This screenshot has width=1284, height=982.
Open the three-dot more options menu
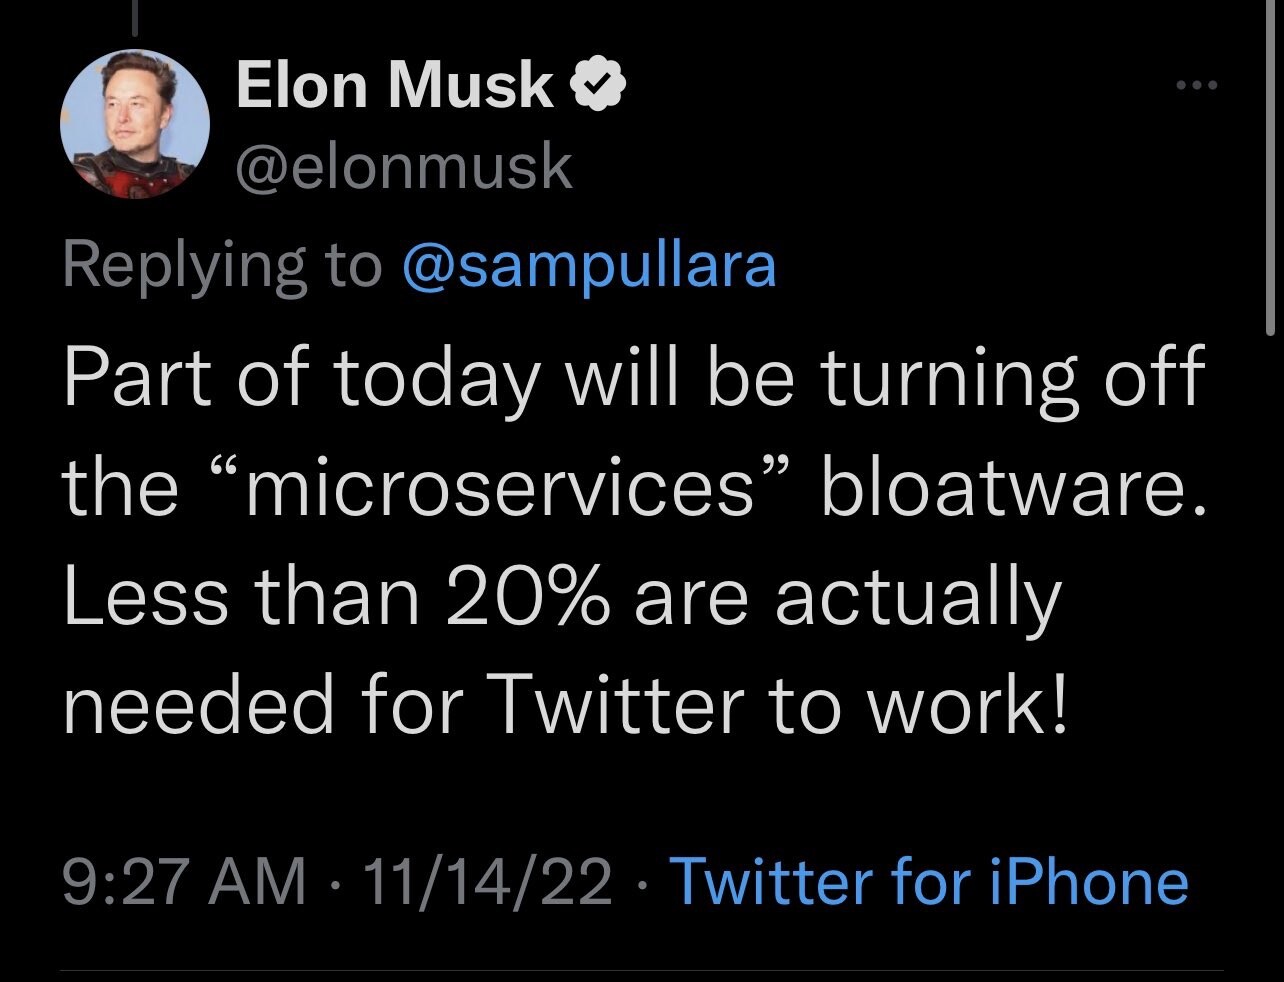pyautogui.click(x=1197, y=86)
